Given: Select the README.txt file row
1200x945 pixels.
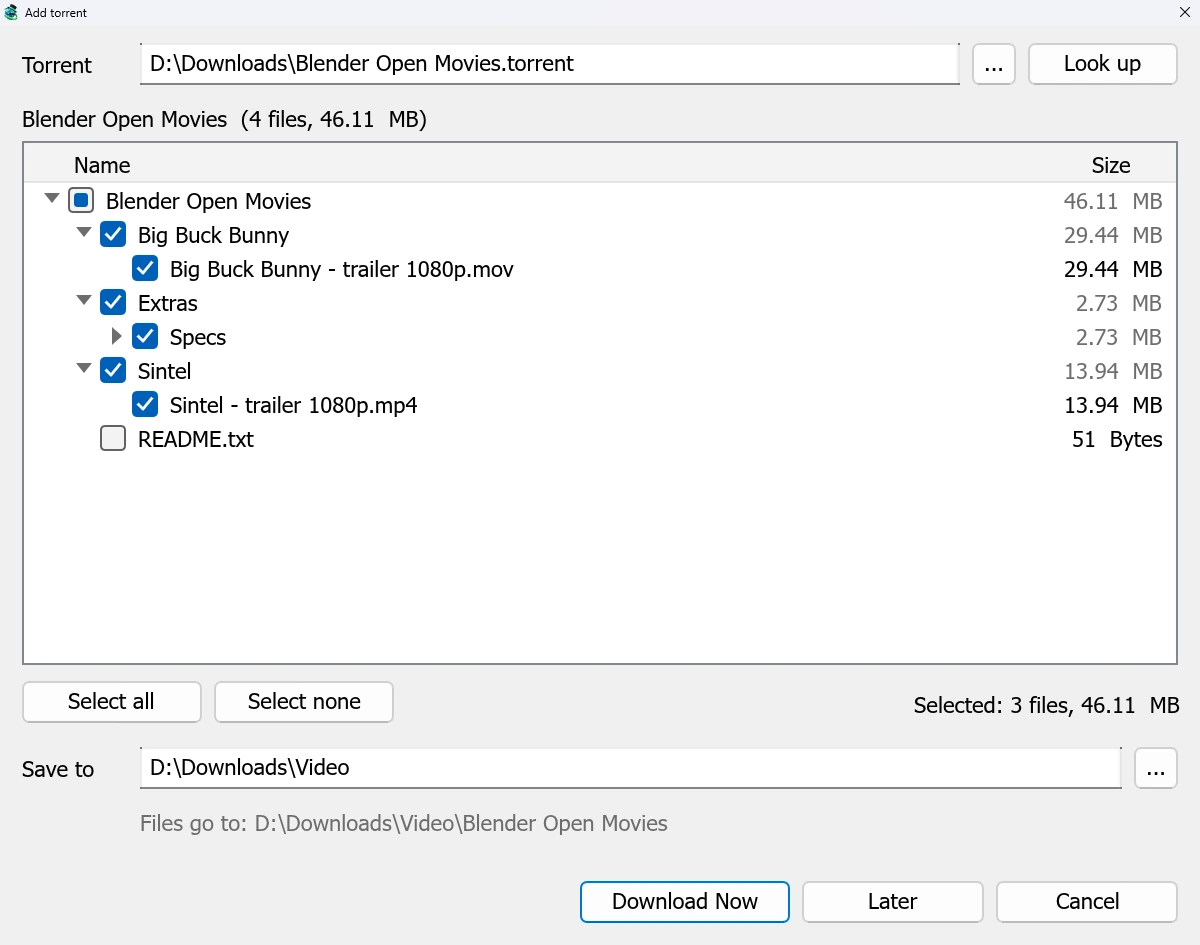Looking at the screenshot, I should point(599,439).
